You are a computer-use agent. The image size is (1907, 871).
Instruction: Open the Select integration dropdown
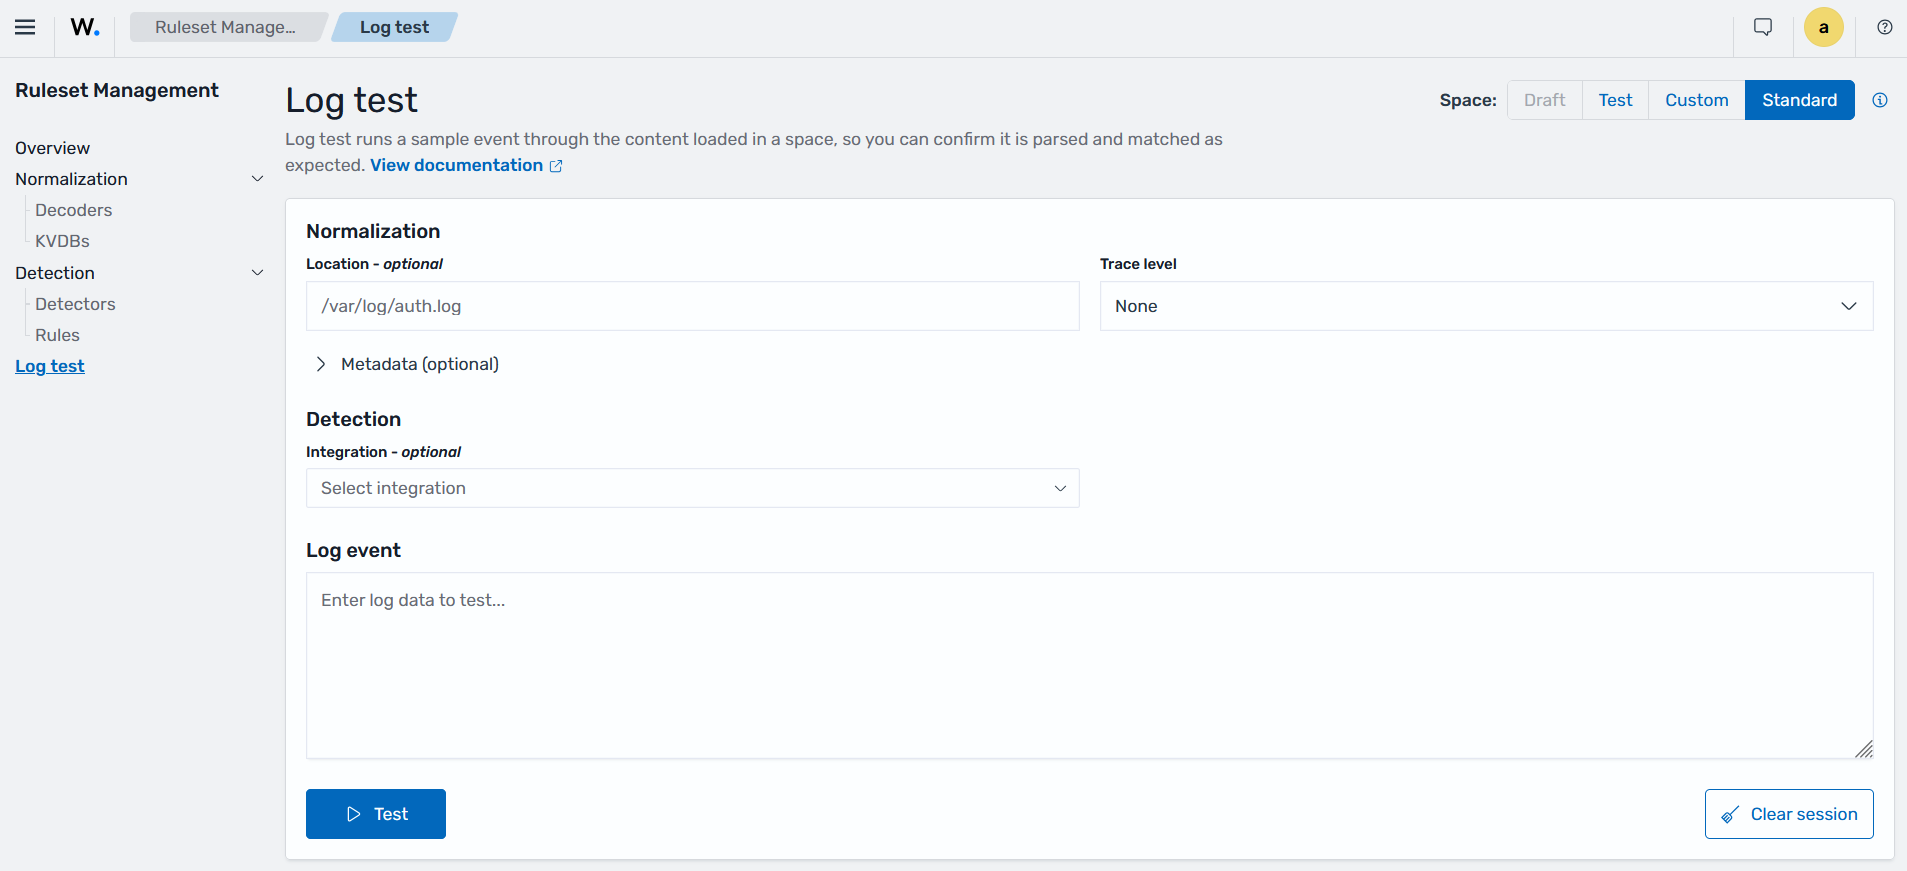click(692, 488)
